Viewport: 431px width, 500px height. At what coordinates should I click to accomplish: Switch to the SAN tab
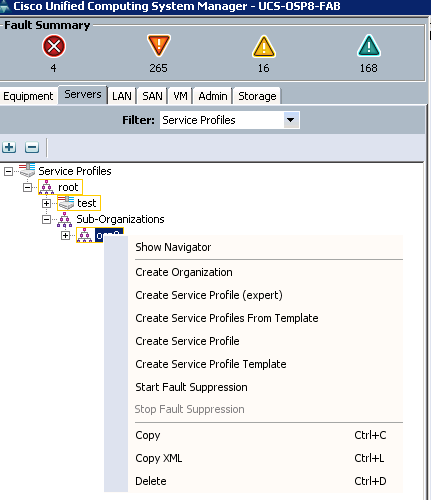click(x=152, y=96)
